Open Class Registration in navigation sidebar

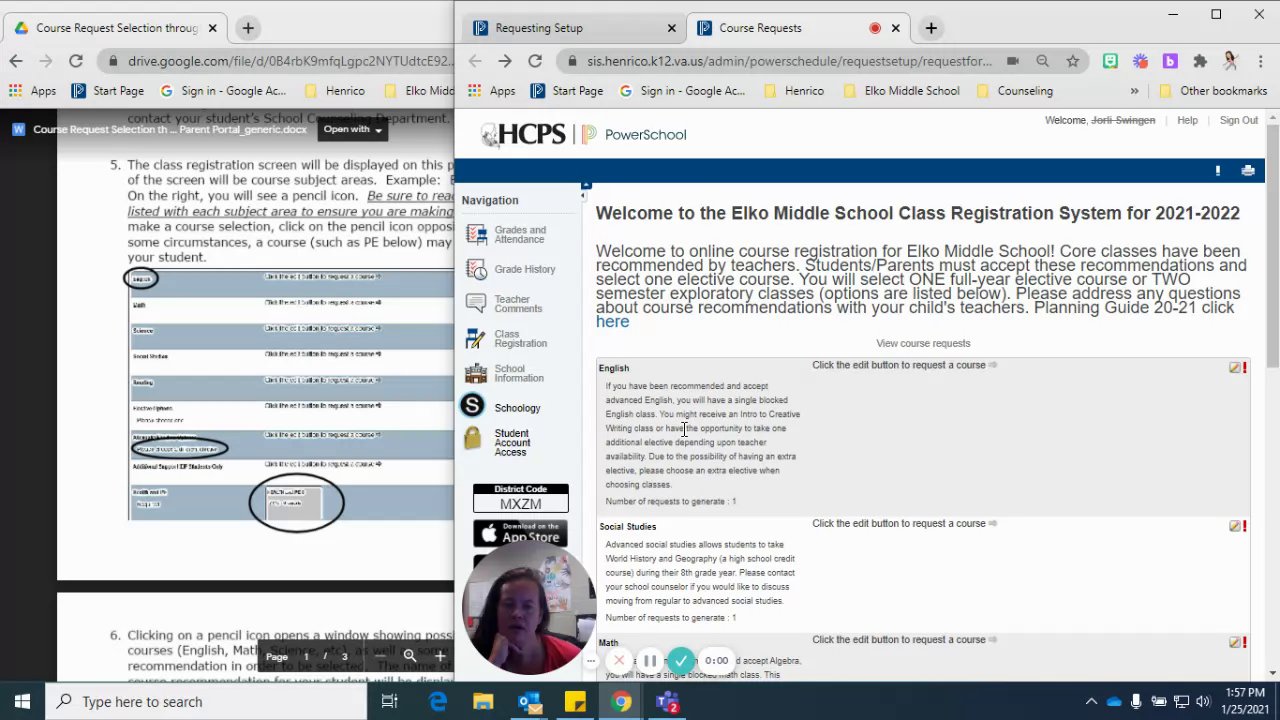507,339
